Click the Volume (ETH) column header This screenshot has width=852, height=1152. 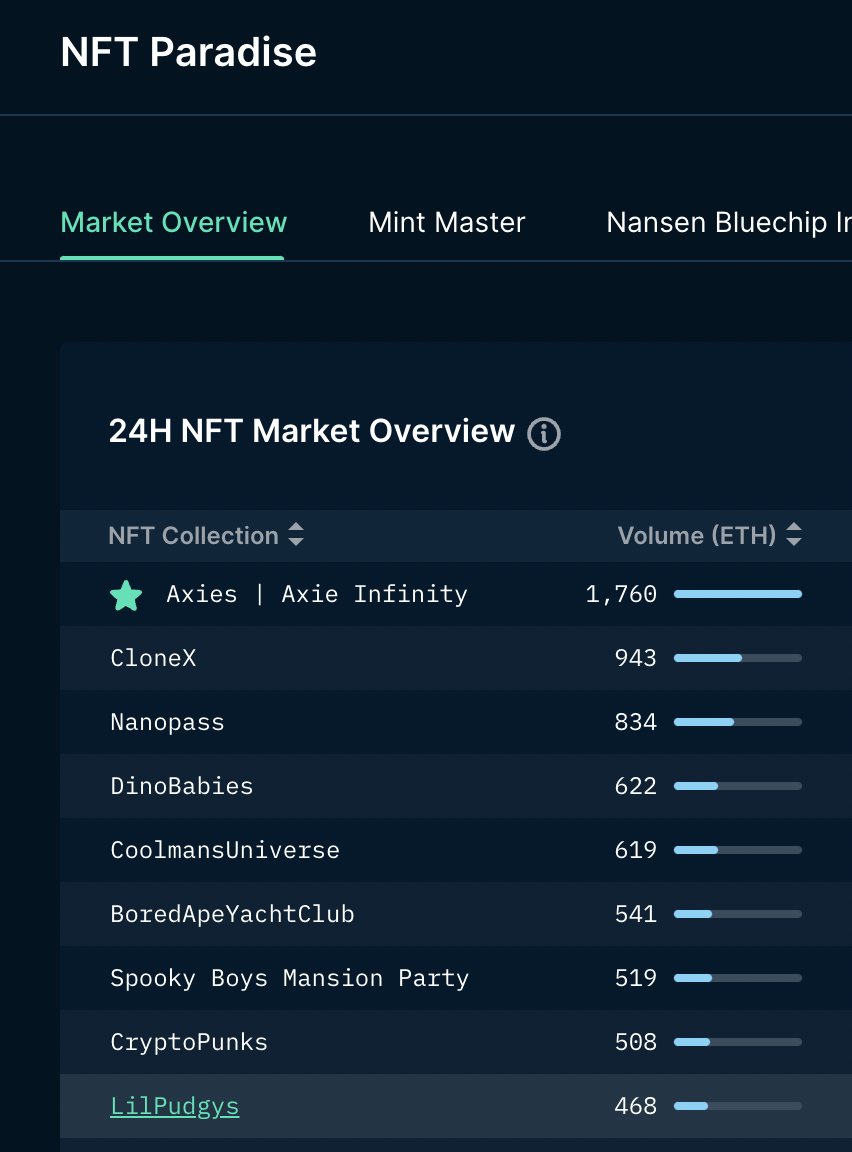point(696,536)
